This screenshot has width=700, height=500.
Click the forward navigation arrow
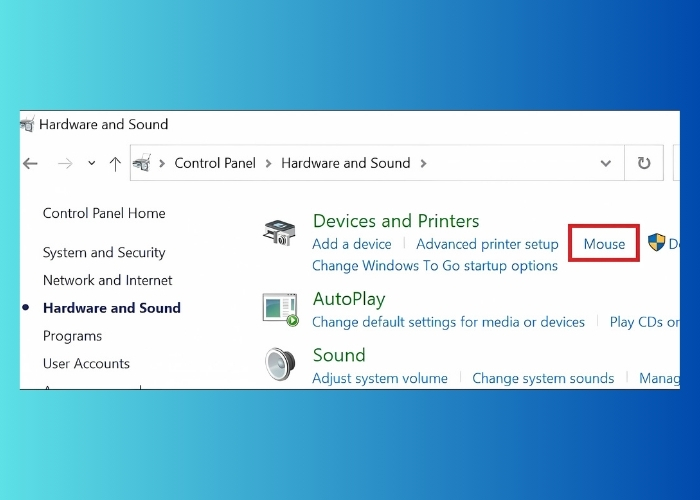pyautogui.click(x=65, y=163)
